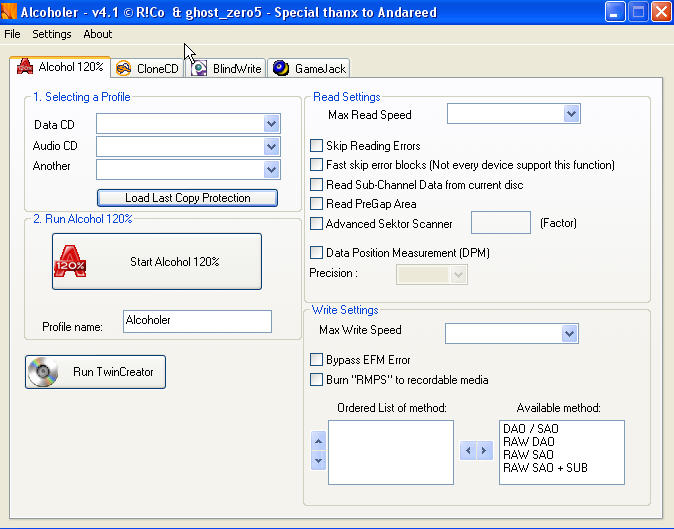Click Load Last Copy Protection button
The width and height of the screenshot is (674, 529).
tap(187, 198)
